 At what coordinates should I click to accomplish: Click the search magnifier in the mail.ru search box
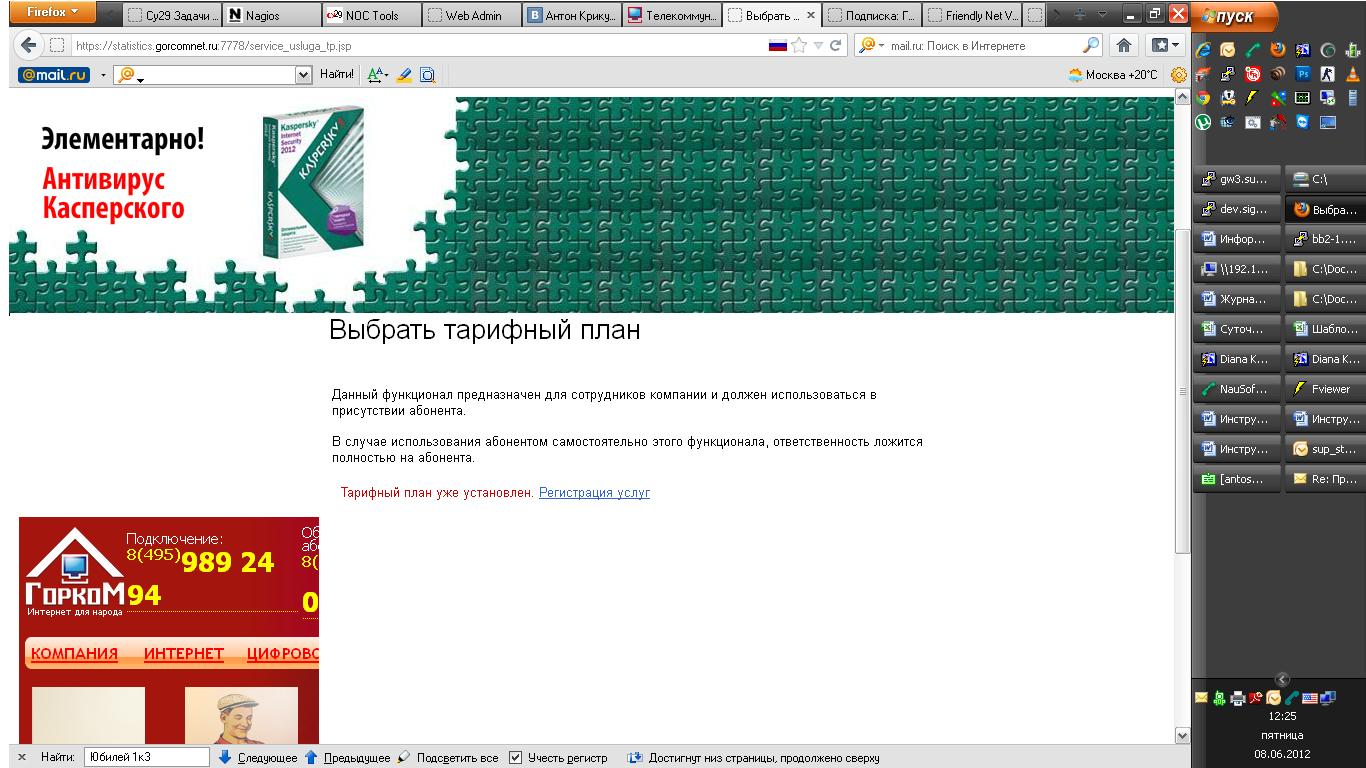pos(1091,45)
